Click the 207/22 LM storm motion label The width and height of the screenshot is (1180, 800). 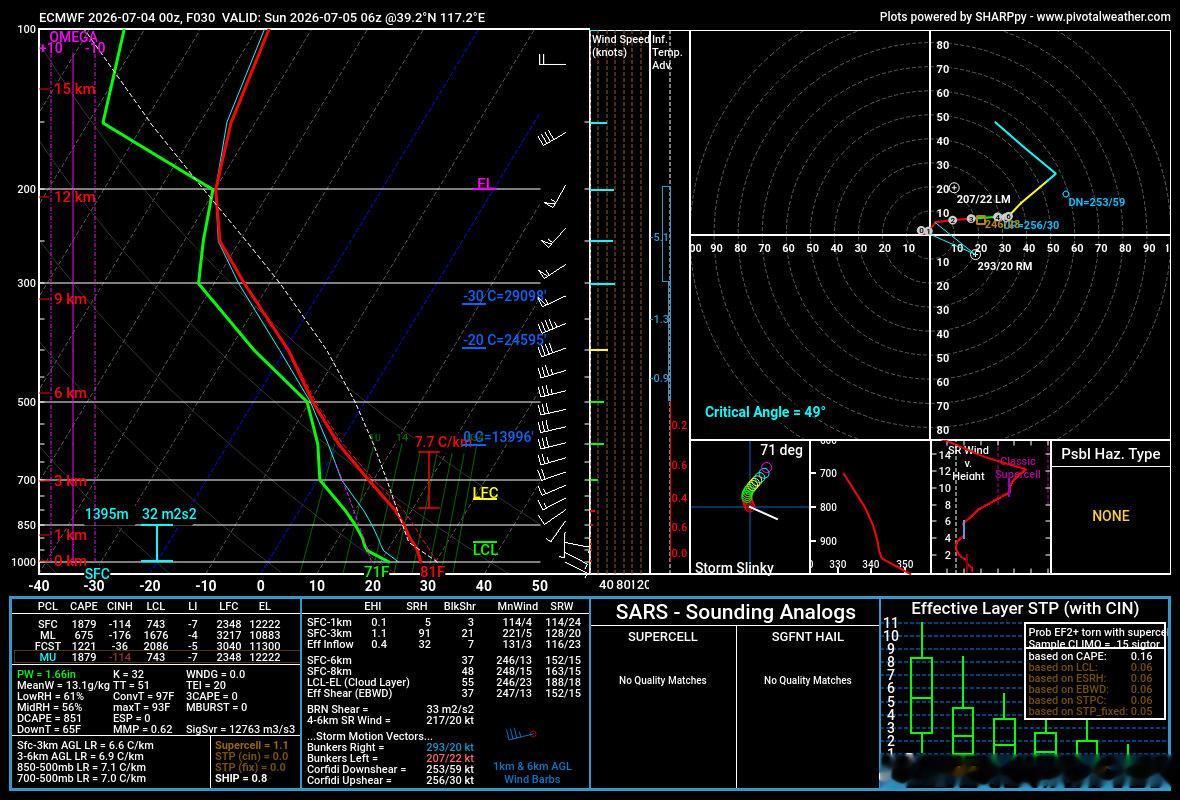click(984, 199)
